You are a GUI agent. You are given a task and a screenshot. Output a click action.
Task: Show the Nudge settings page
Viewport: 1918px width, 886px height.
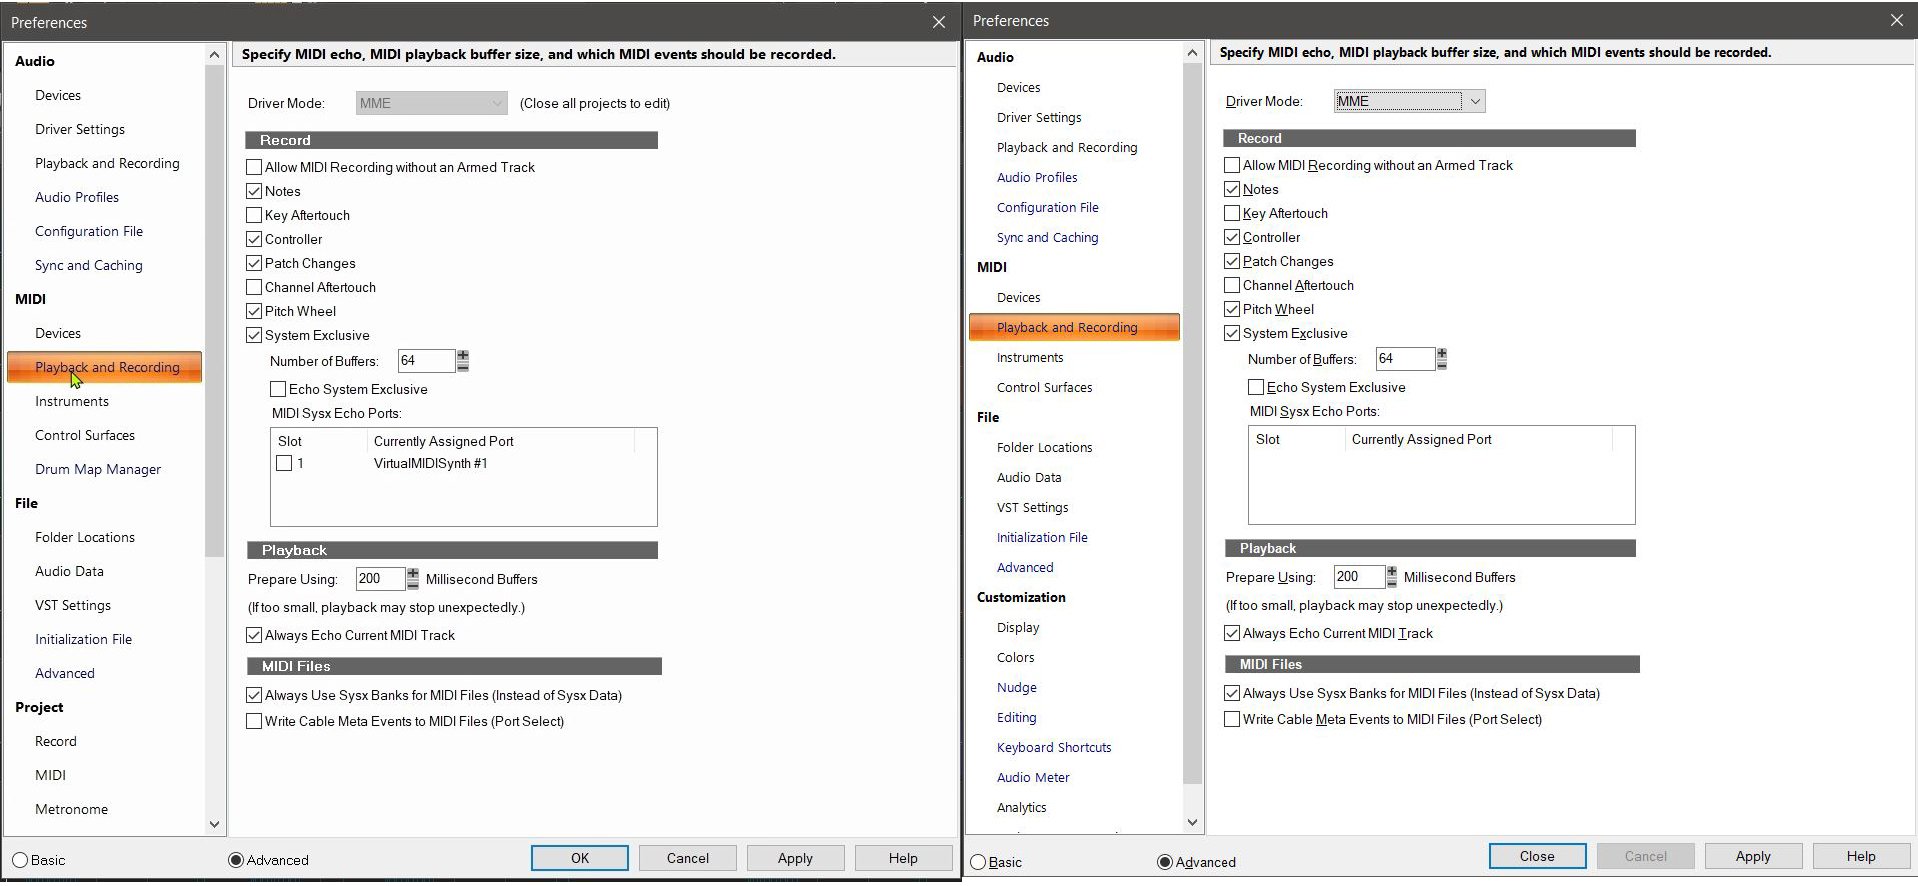click(1016, 687)
